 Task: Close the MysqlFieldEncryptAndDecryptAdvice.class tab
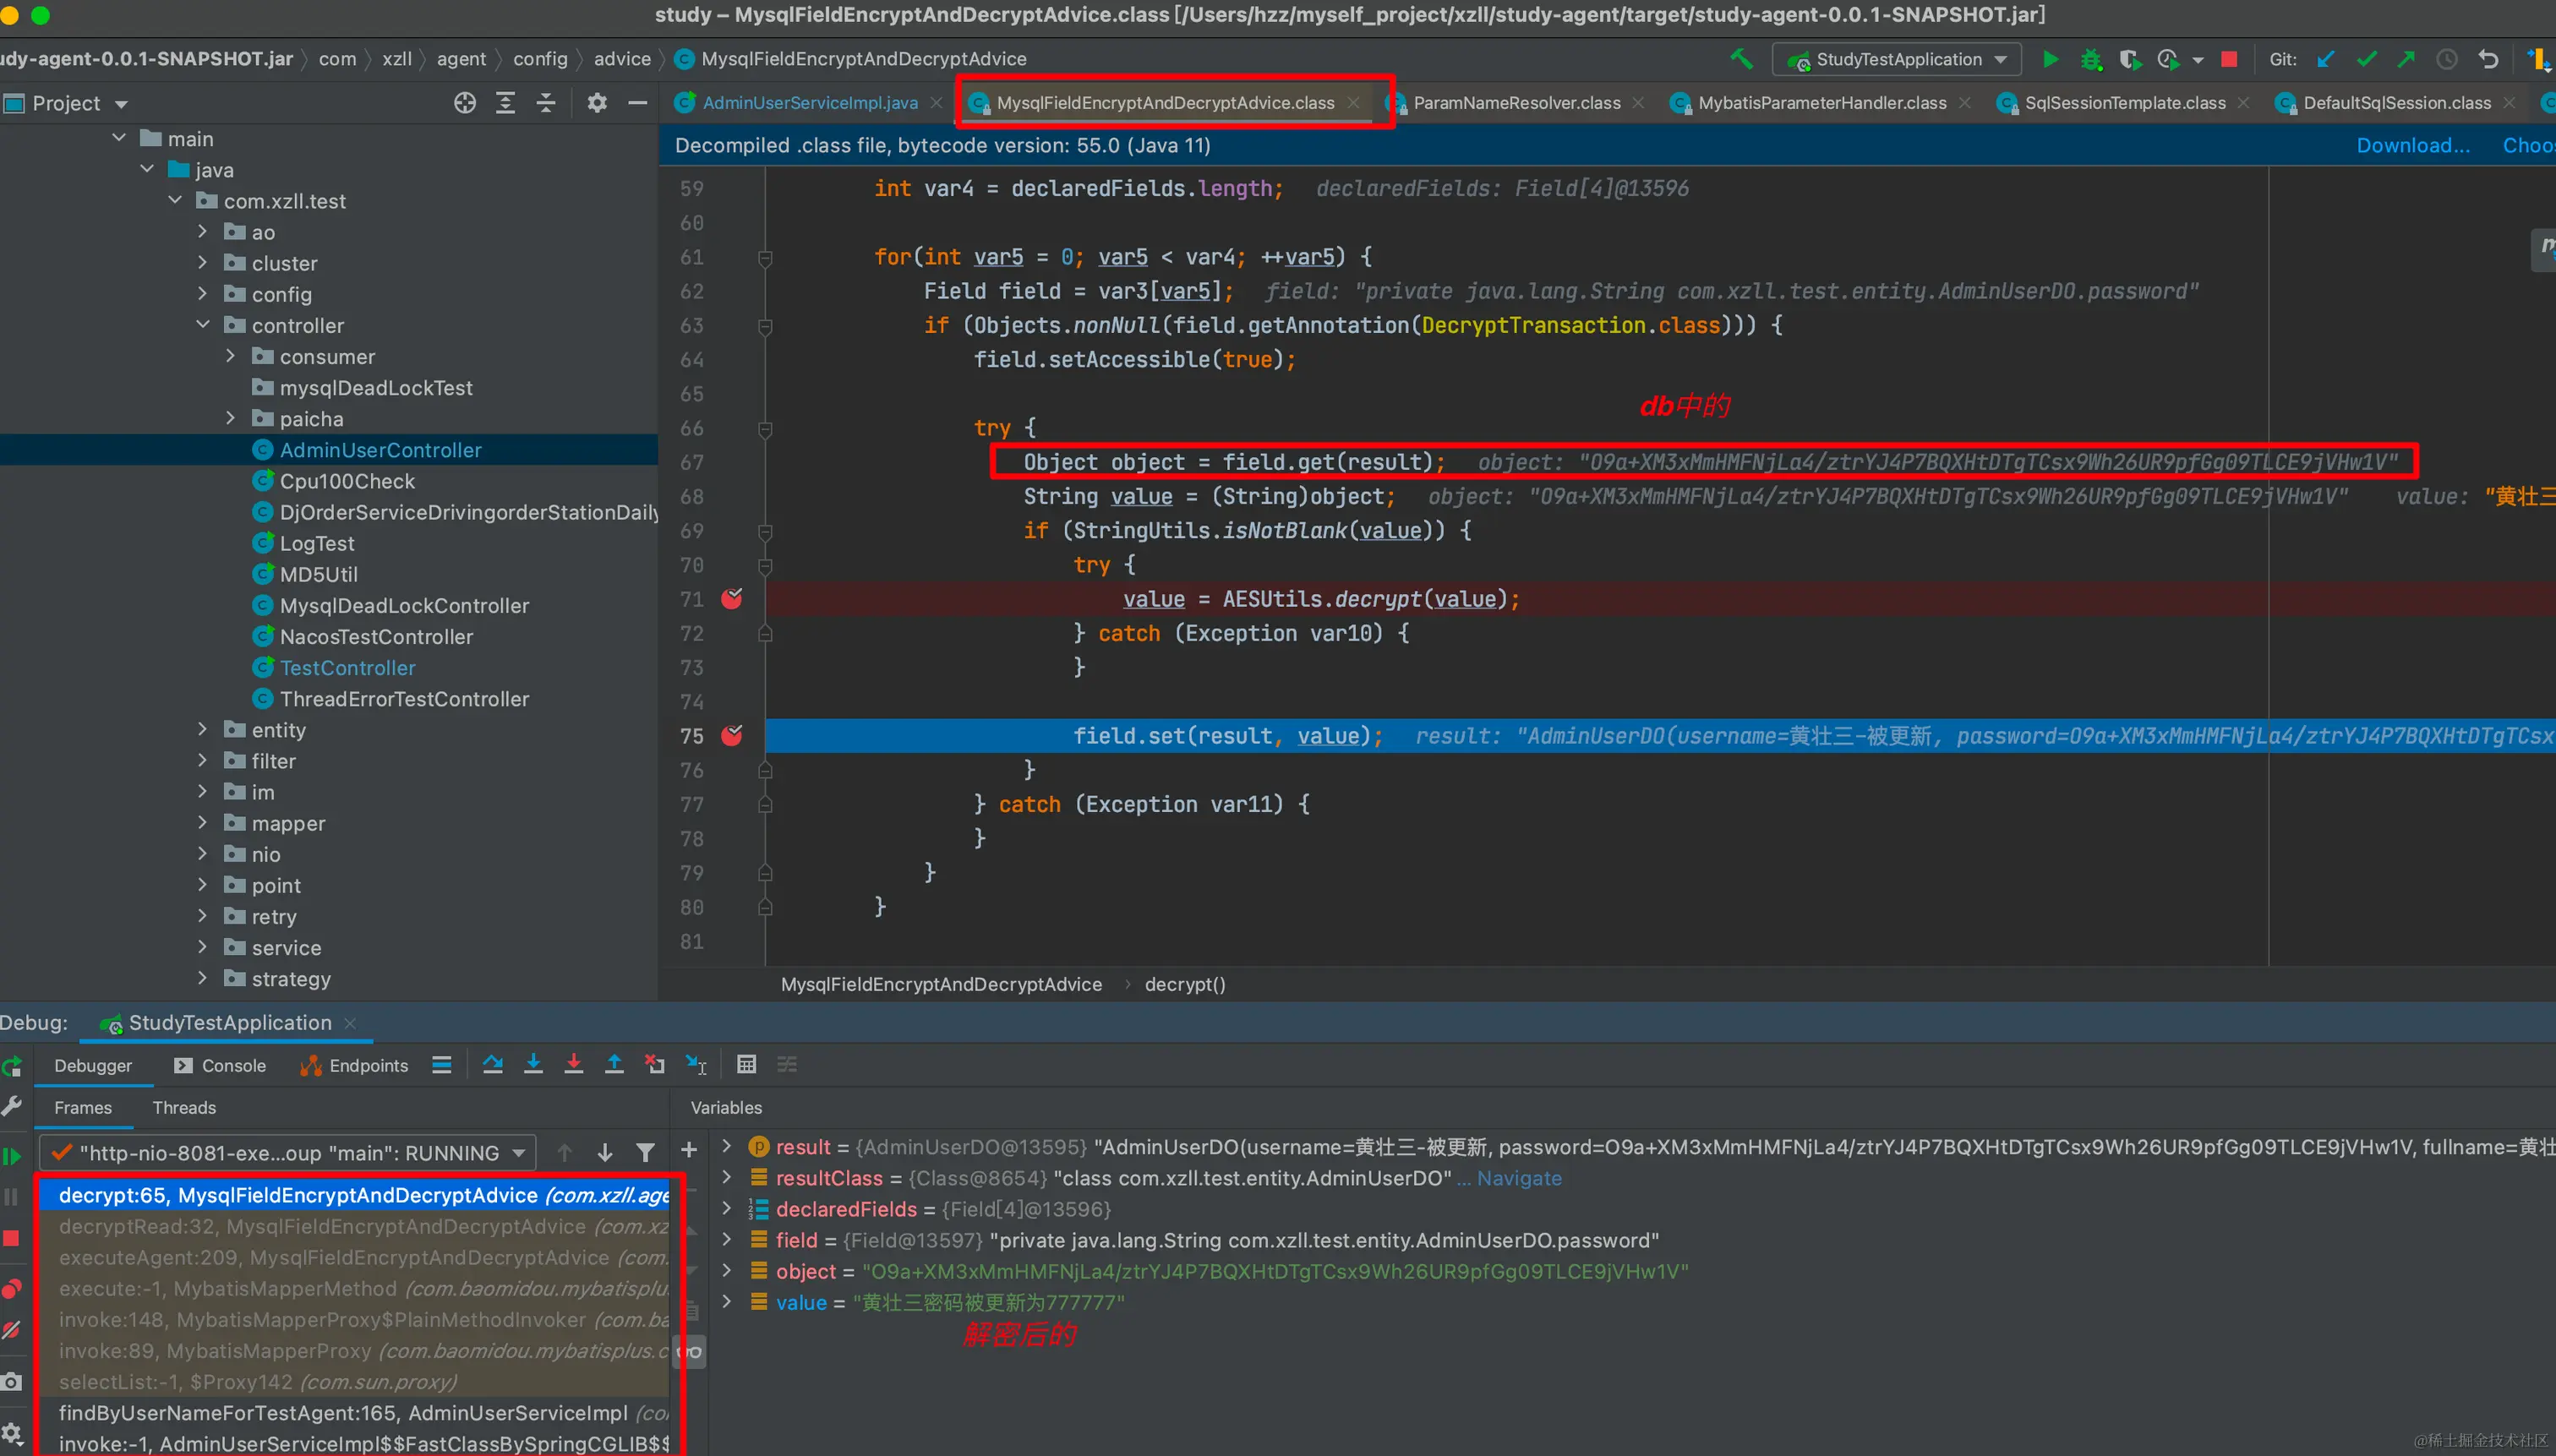[1353, 103]
